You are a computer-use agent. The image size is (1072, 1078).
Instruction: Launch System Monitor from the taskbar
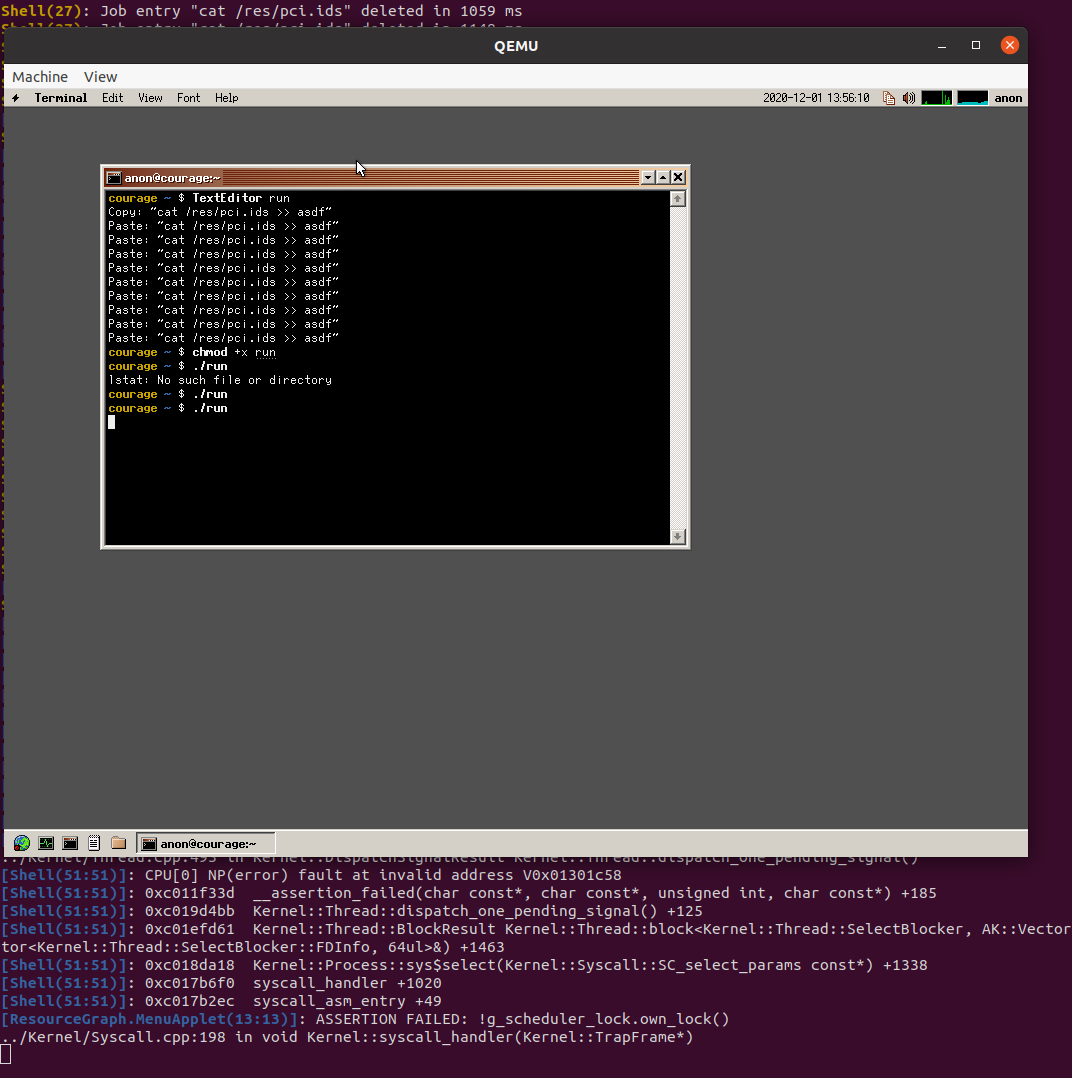(45, 843)
